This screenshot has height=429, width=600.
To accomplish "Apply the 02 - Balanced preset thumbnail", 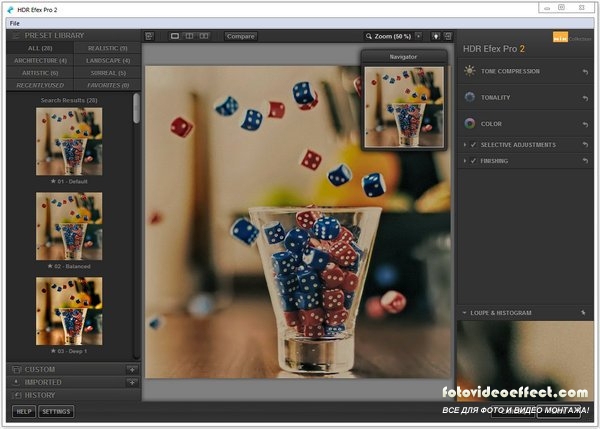I will (69, 226).
